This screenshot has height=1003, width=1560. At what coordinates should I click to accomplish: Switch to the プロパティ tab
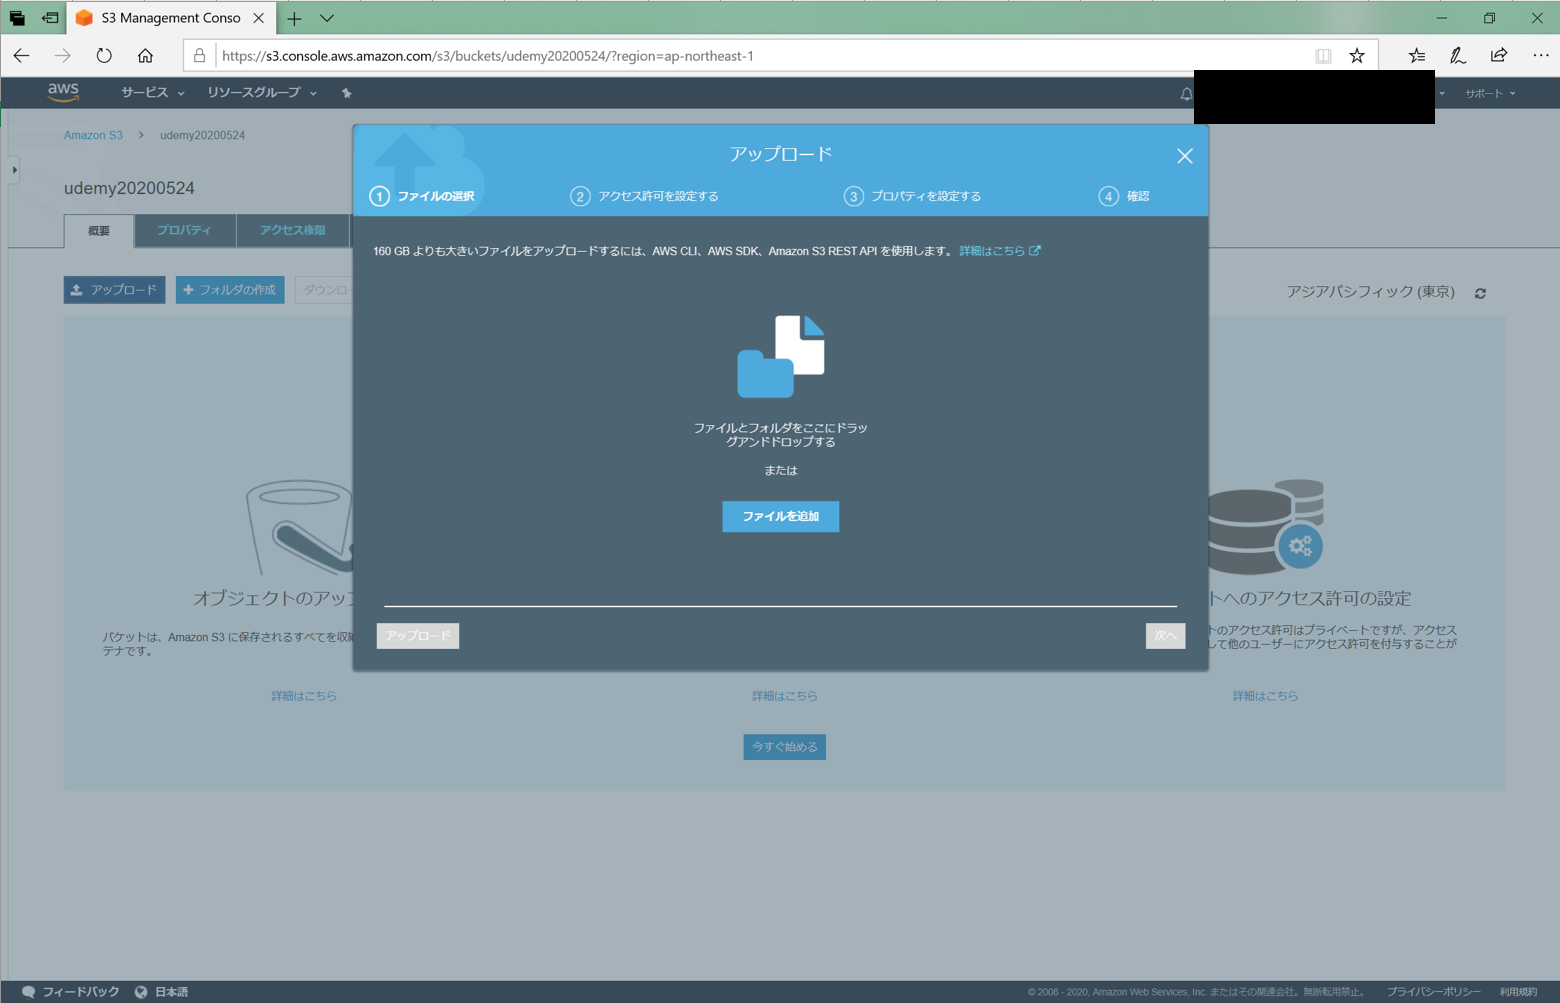click(184, 230)
